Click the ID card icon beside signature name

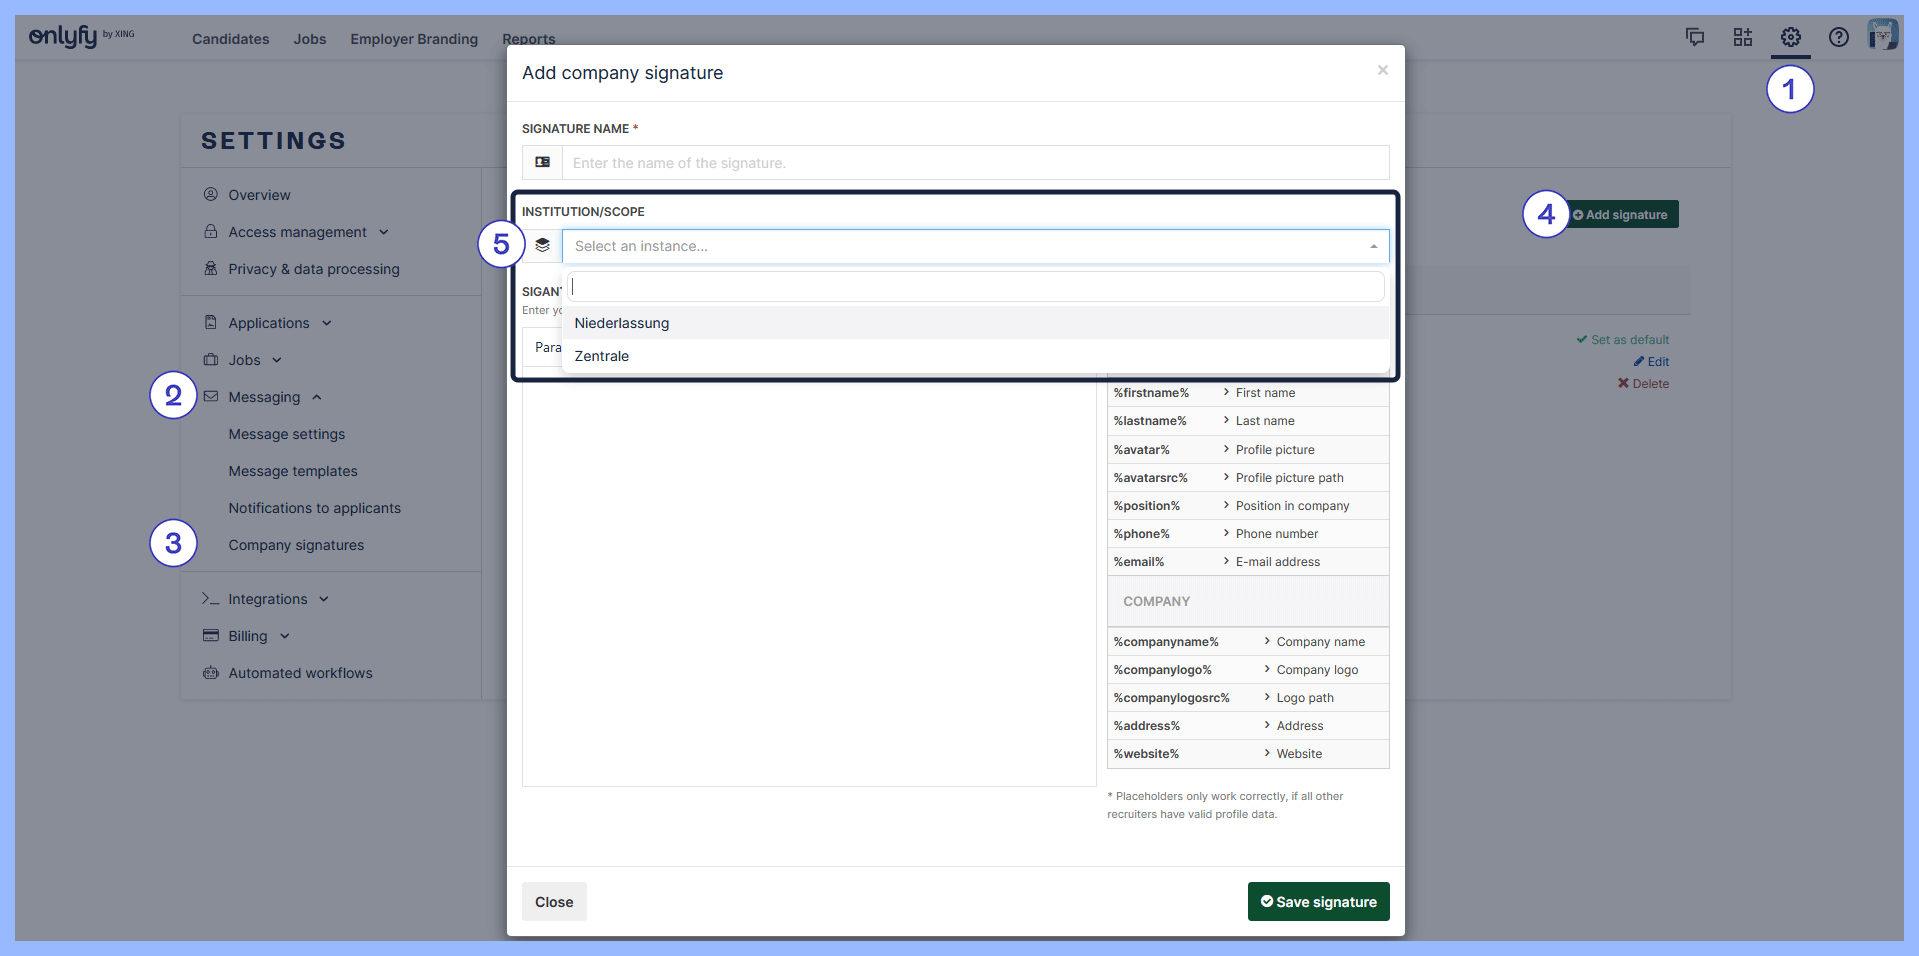pyautogui.click(x=542, y=162)
